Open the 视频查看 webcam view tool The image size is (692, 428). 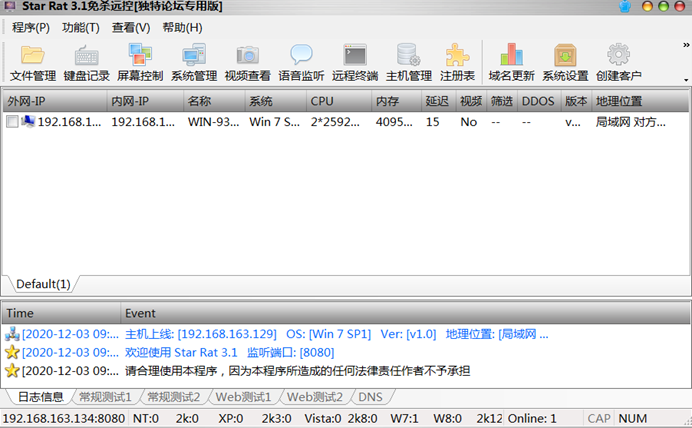pyautogui.click(x=247, y=63)
